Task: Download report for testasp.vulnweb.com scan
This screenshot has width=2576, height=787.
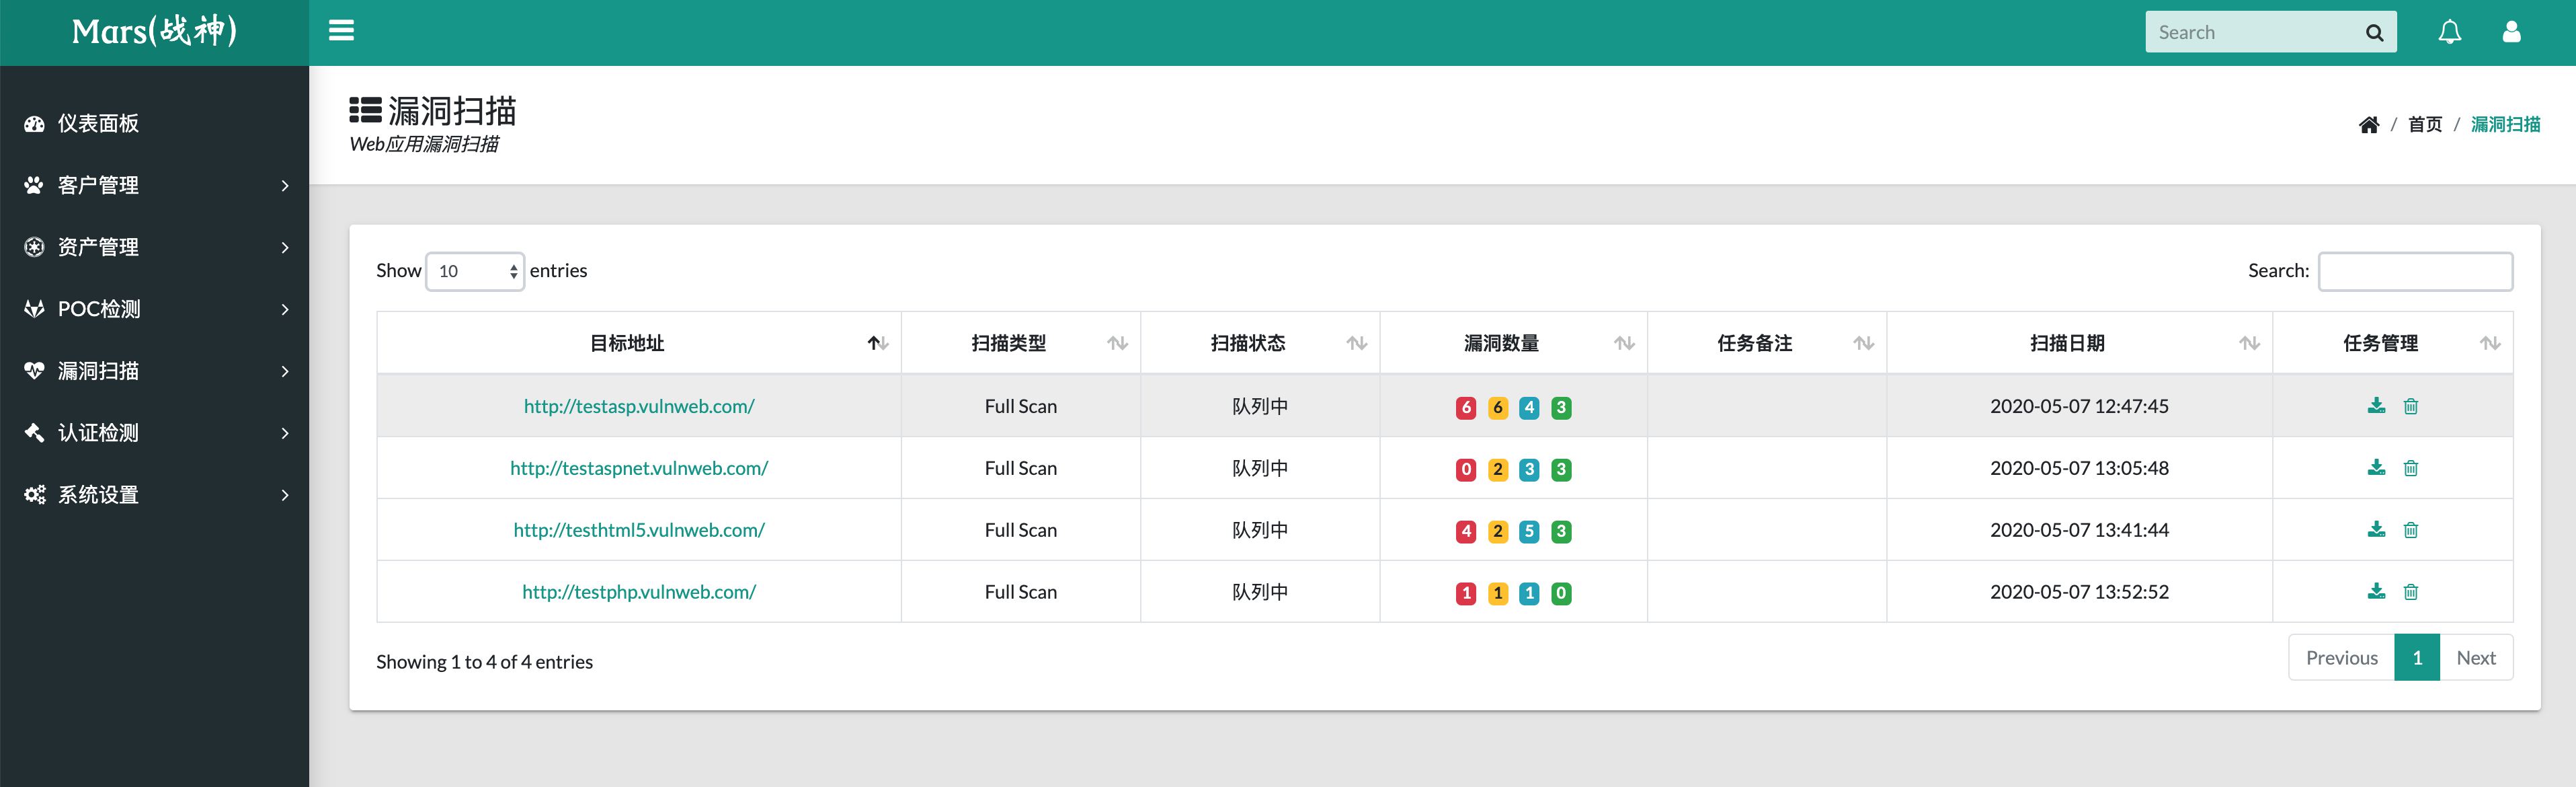Action: coord(2376,406)
